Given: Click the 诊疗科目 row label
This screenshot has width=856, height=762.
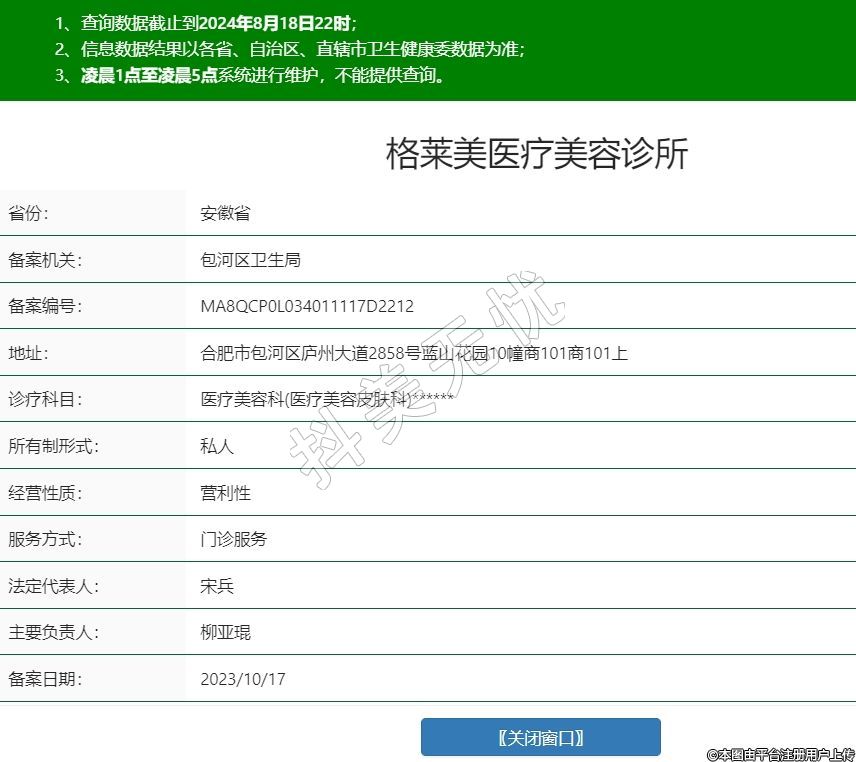Looking at the screenshot, I should click(x=45, y=399).
